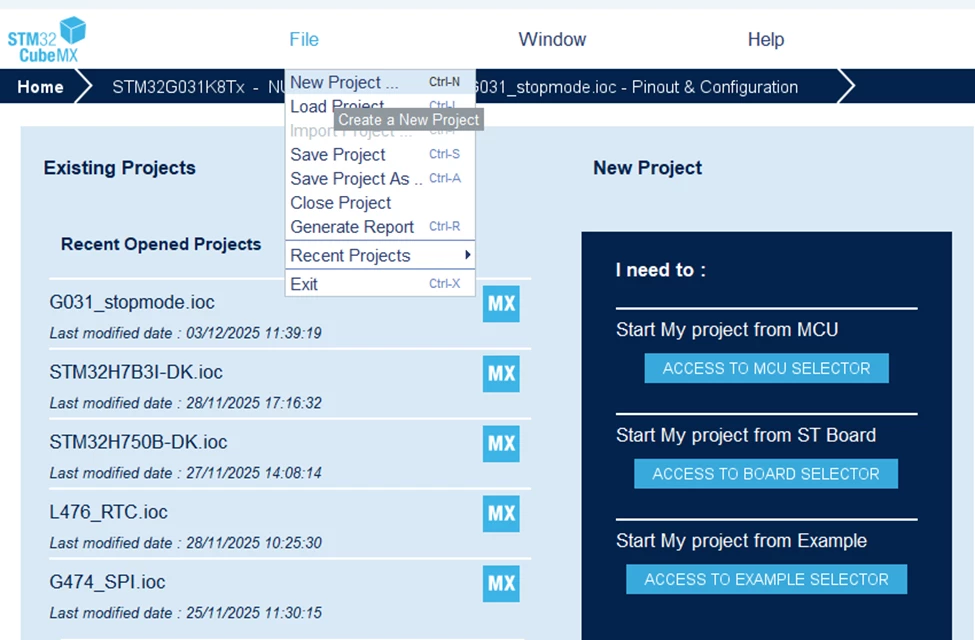Open L476_RTC.ioc via its MX icon
Screen dimensions: 975x640
[x=501, y=513]
